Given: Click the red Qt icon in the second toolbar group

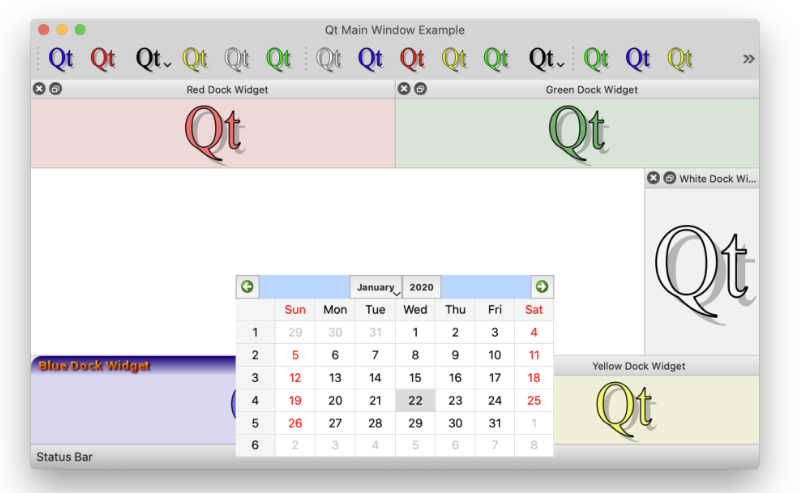Looking at the screenshot, I should [412, 59].
